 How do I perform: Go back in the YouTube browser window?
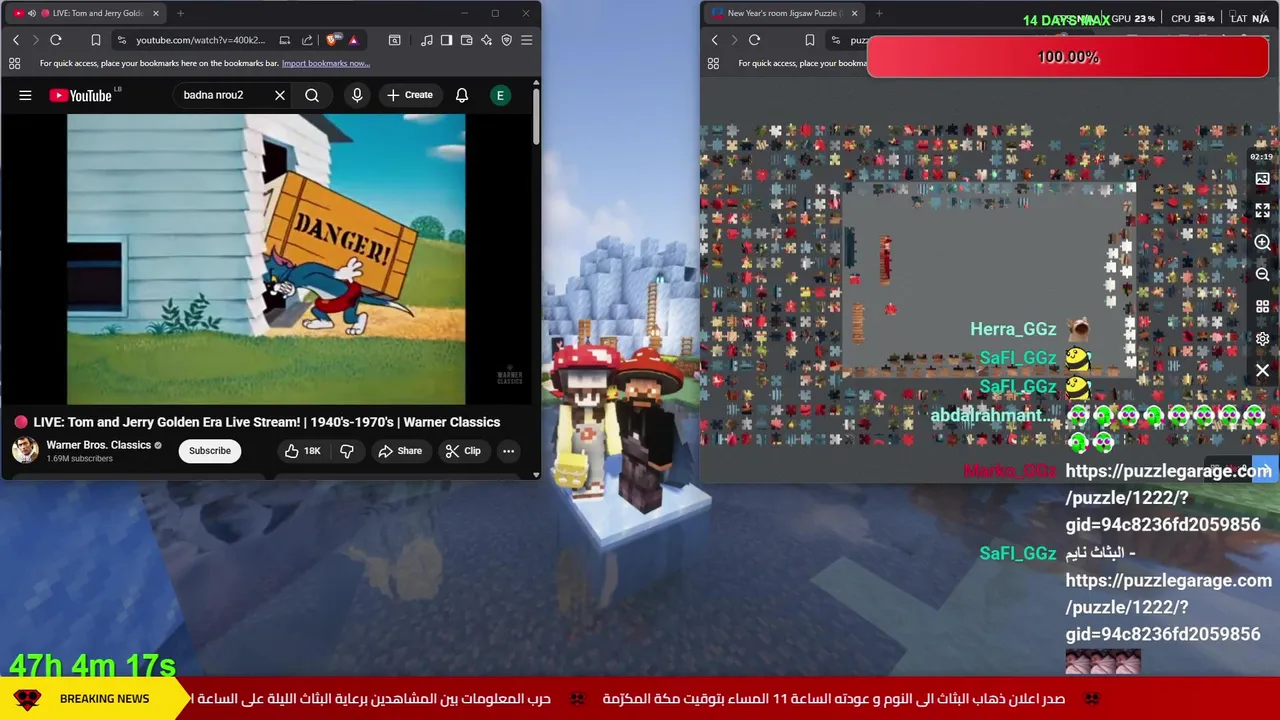tap(16, 40)
